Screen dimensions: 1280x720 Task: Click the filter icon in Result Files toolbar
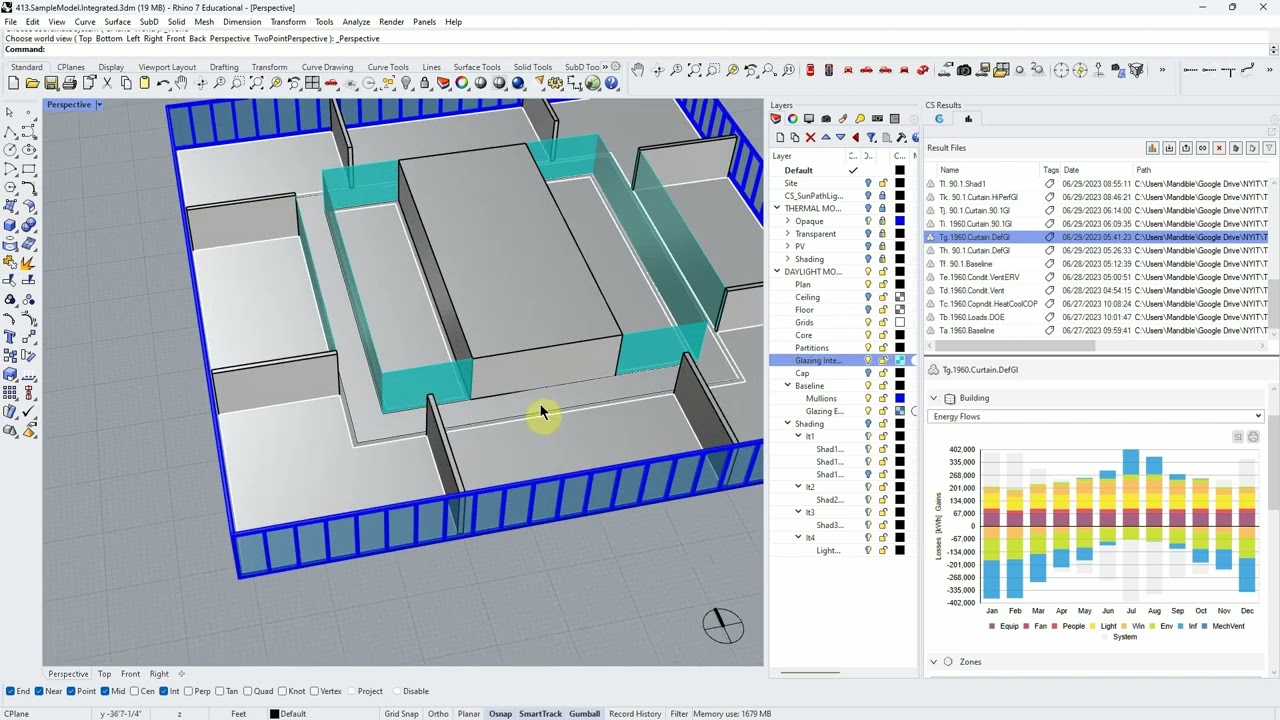pos(1269,148)
